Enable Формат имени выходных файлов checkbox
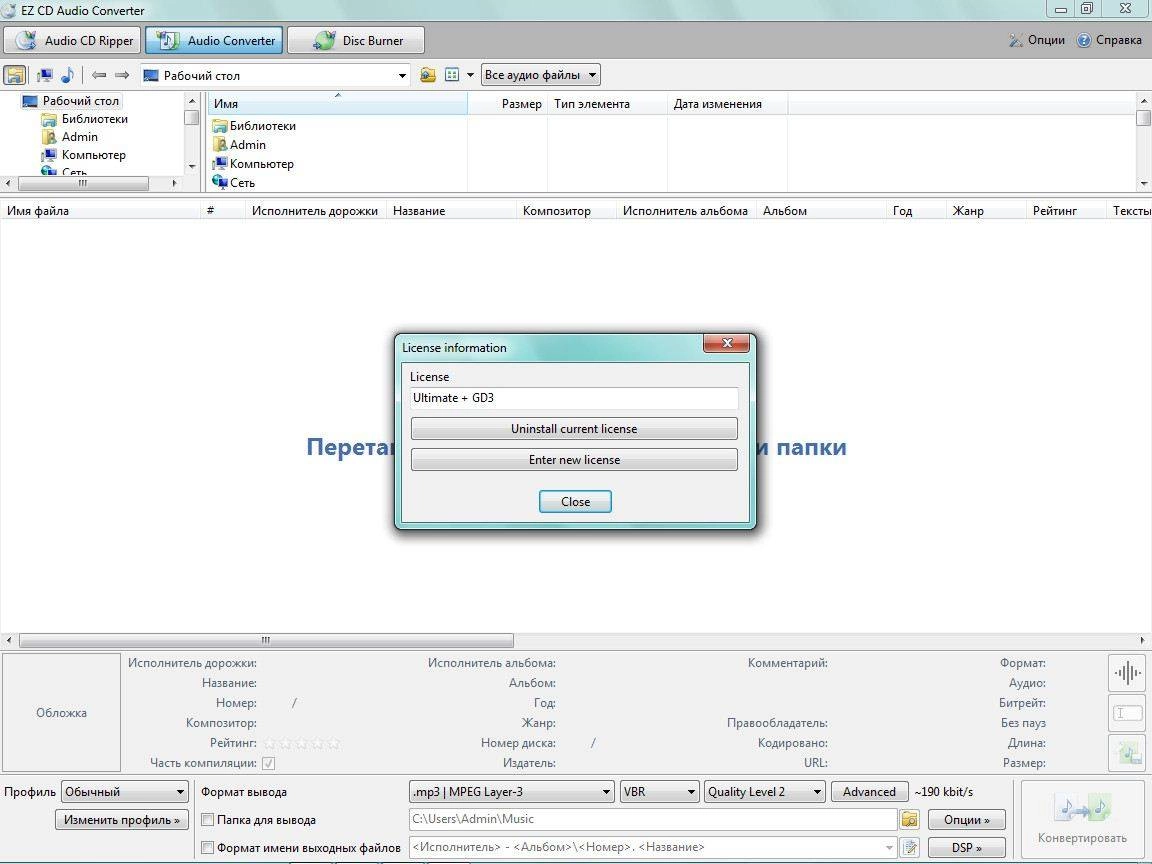Image resolution: width=1152 pixels, height=864 pixels. click(208, 848)
